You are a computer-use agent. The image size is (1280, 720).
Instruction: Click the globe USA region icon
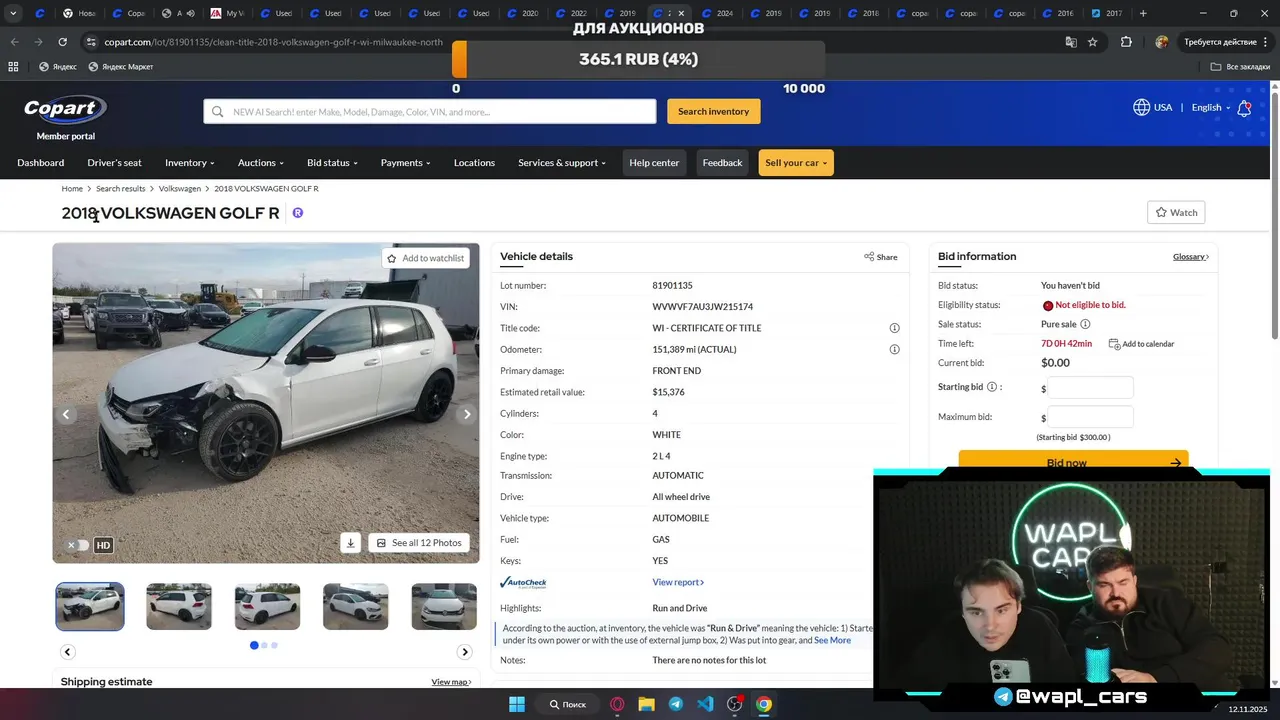pyautogui.click(x=1141, y=107)
